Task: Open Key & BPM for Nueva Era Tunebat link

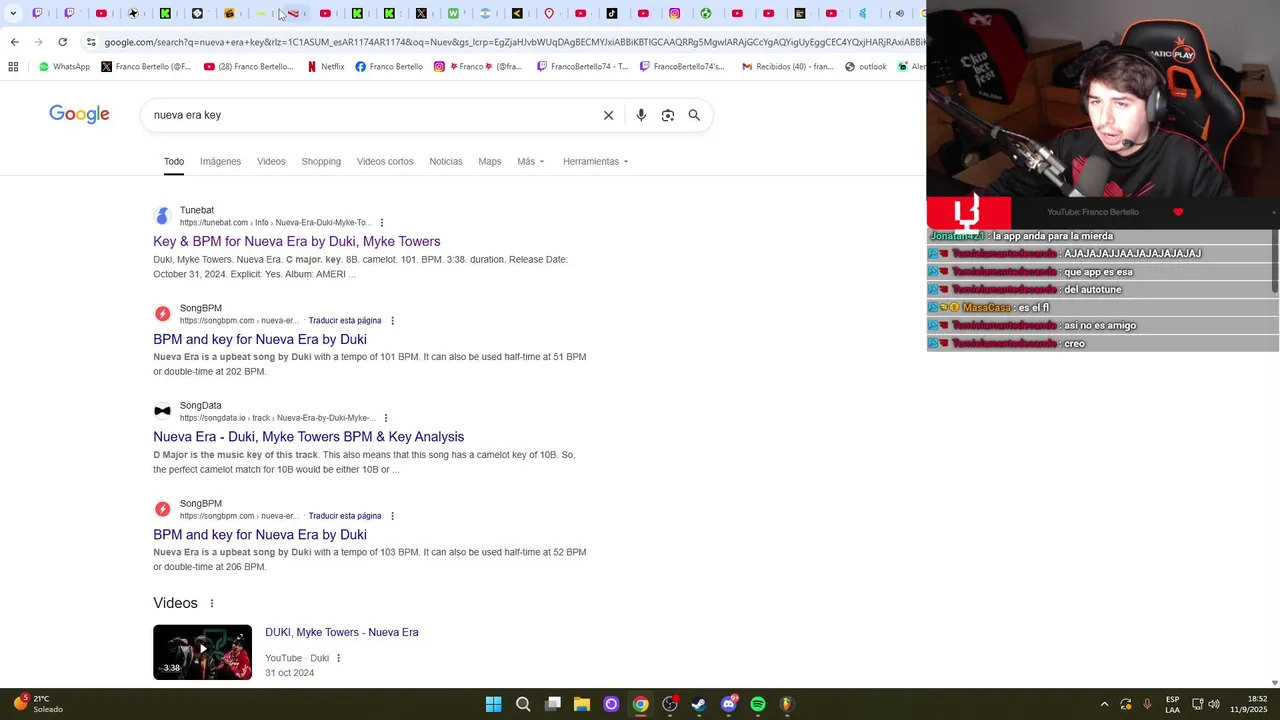Action: pyautogui.click(x=297, y=241)
